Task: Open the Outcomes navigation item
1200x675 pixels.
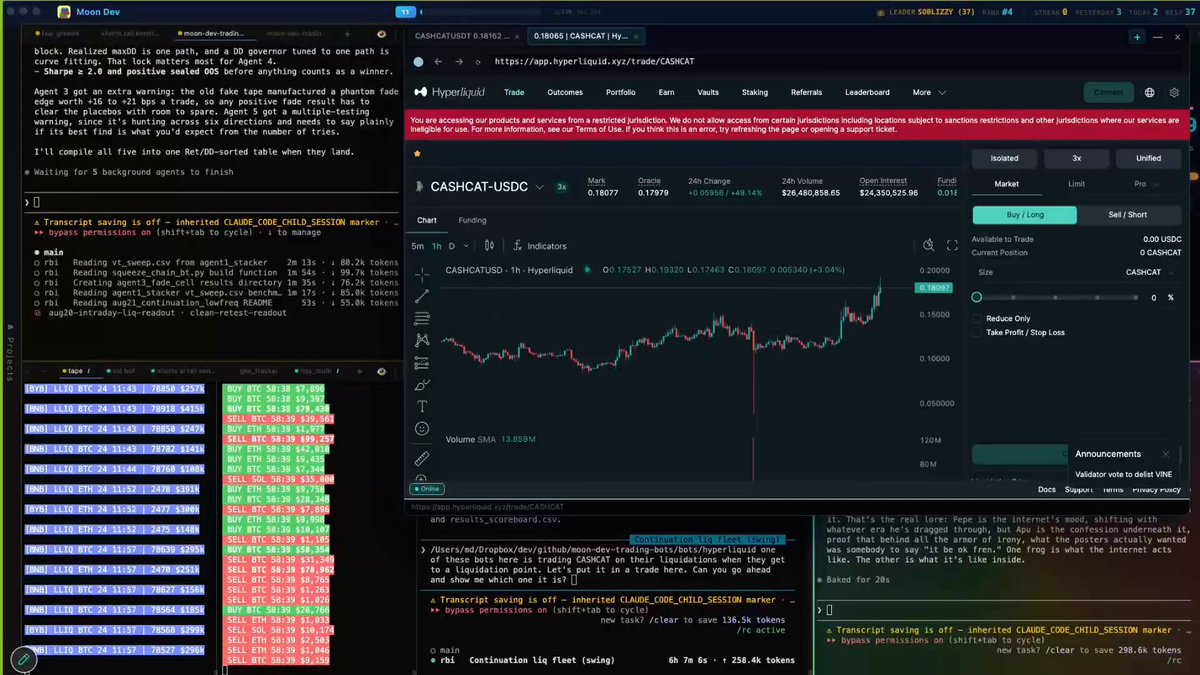Action: 565,92
